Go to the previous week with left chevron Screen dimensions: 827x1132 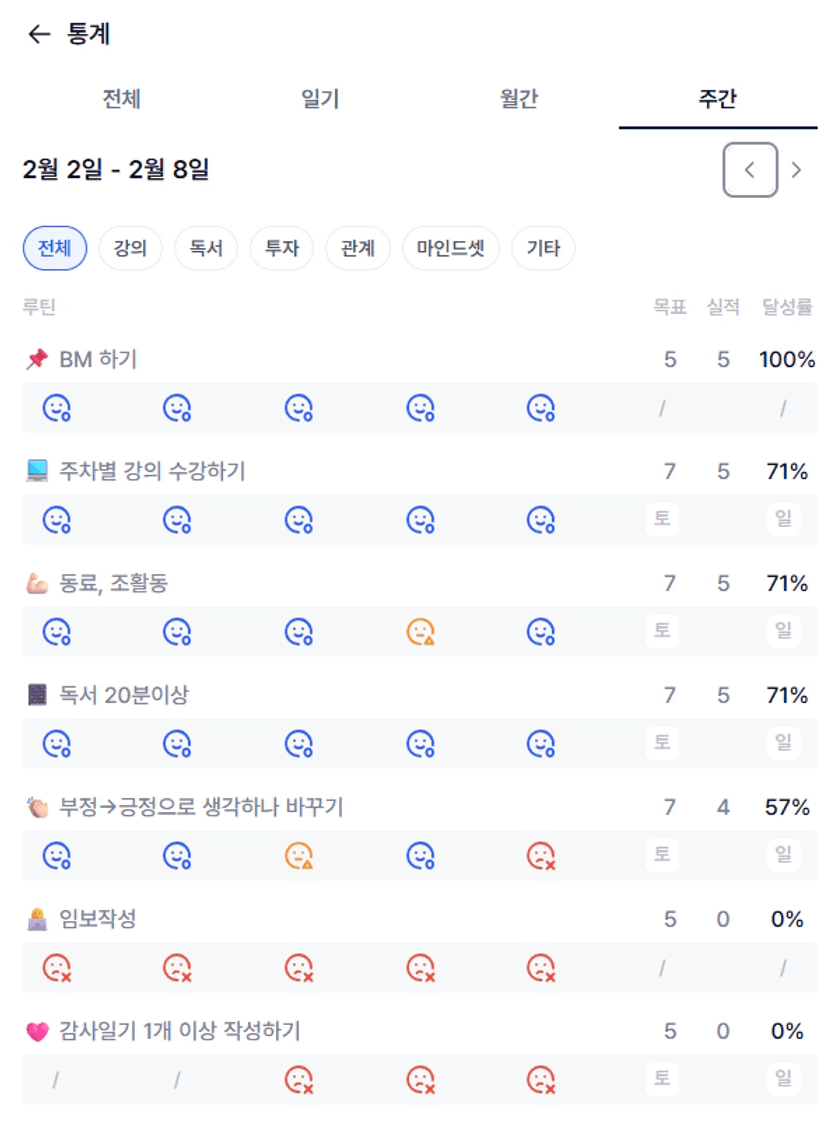click(x=750, y=170)
